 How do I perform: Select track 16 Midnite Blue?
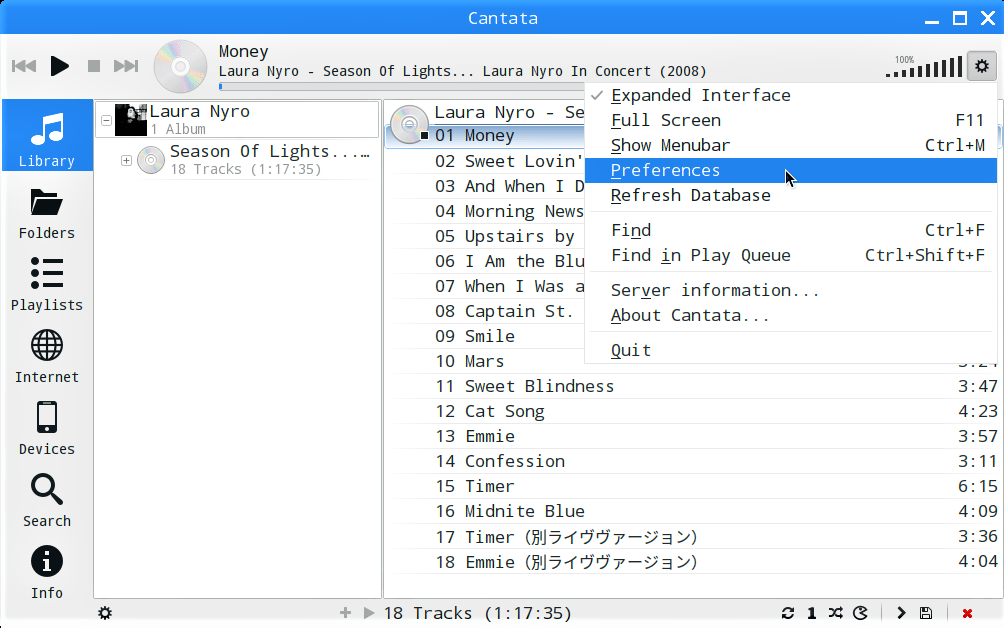coord(693,511)
